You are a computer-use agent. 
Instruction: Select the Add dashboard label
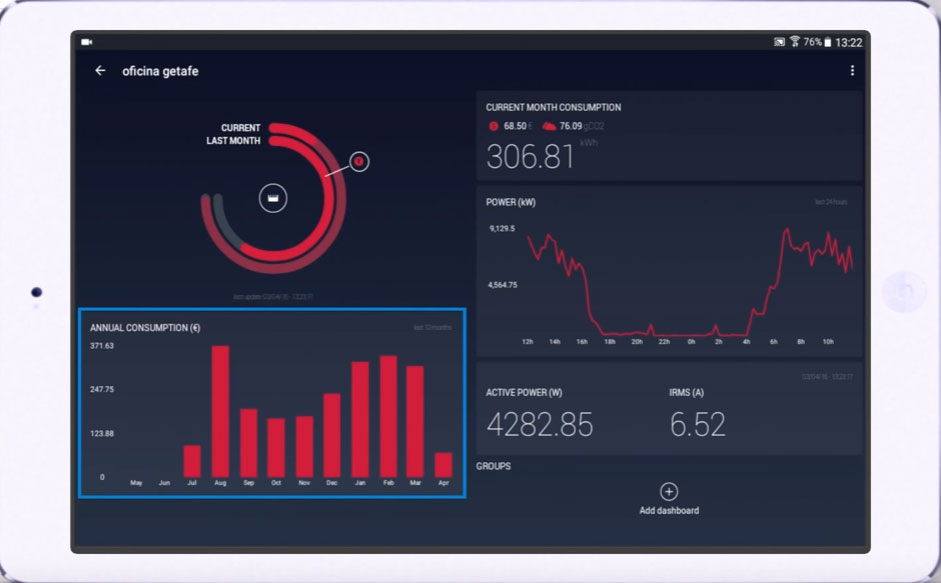pos(669,511)
